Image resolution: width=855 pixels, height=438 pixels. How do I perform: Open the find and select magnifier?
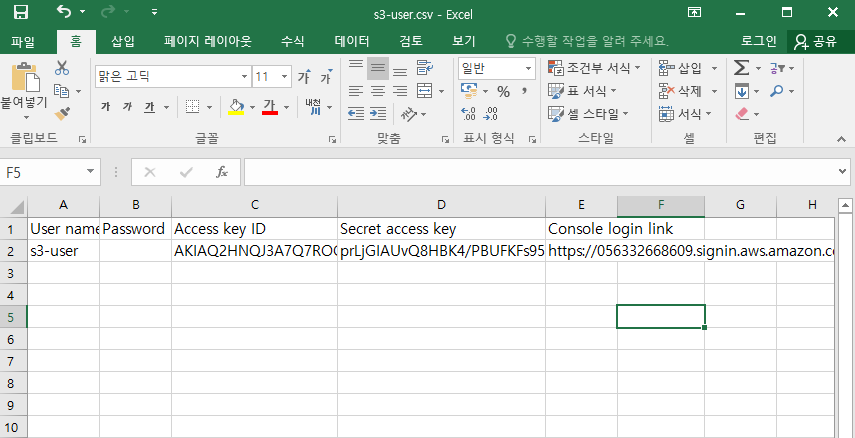coord(782,91)
